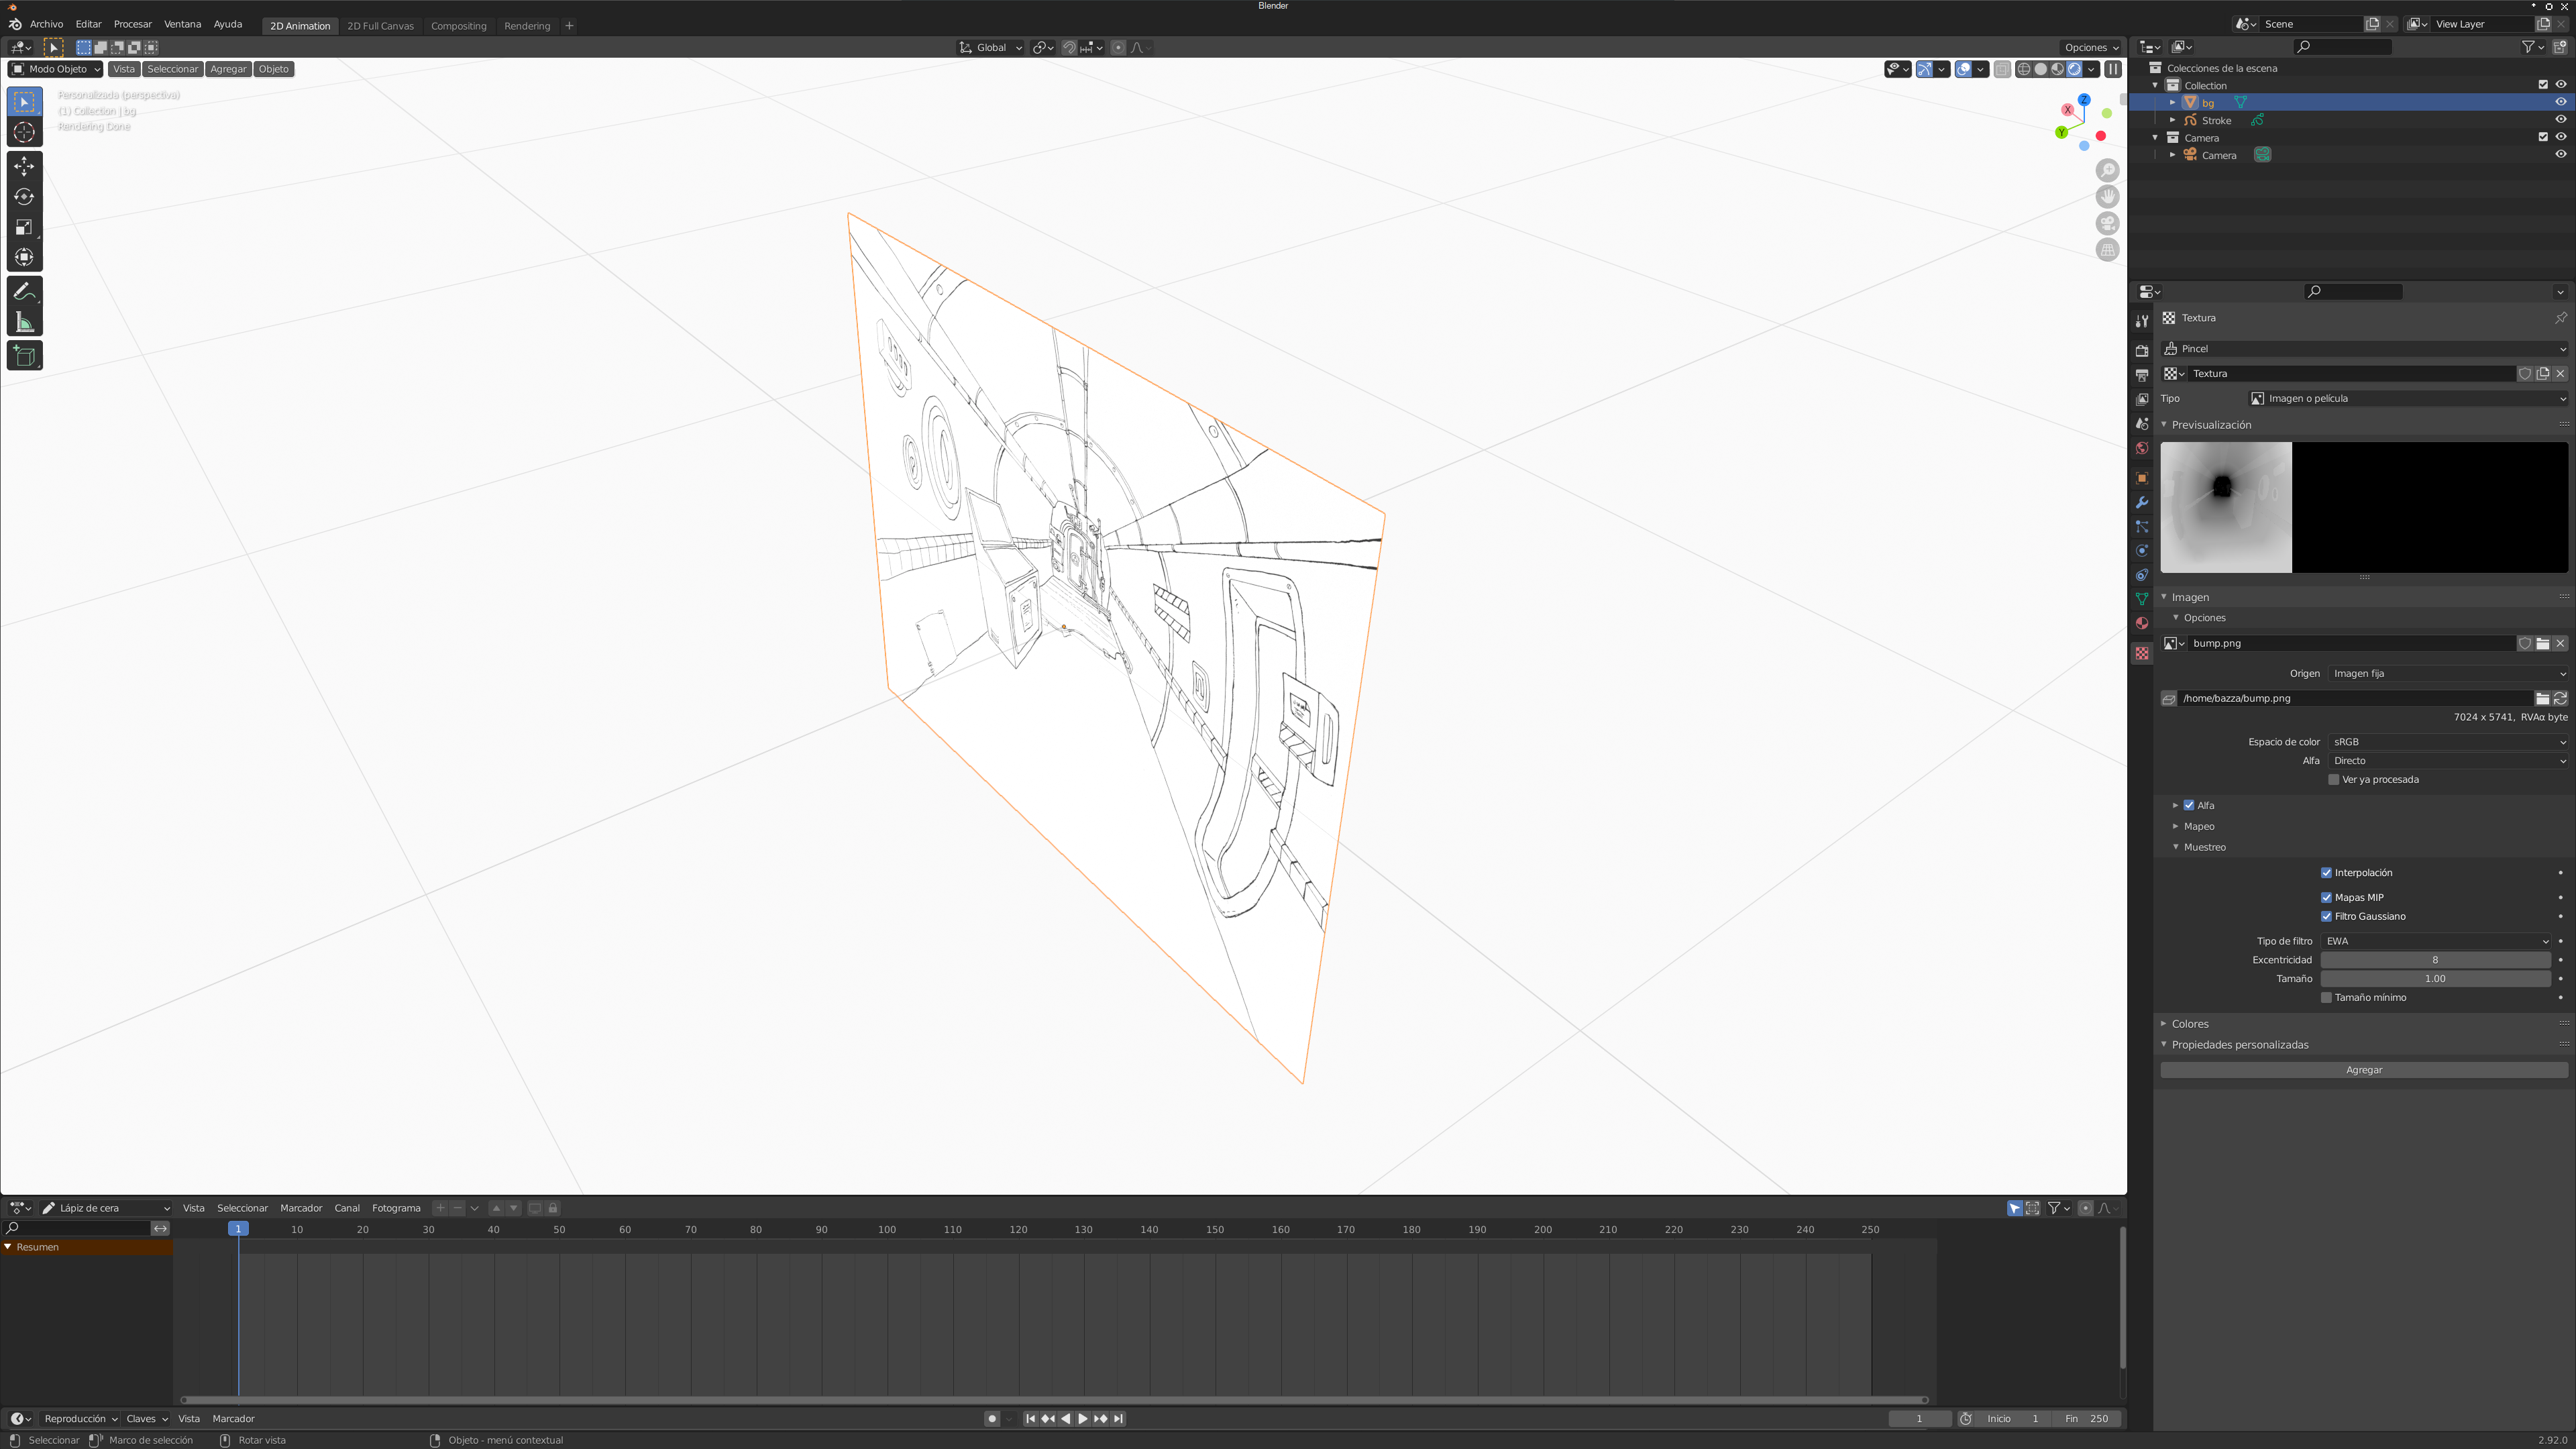2576x1449 pixels.
Task: Toggle camera view icon in viewport
Action: click(2107, 224)
